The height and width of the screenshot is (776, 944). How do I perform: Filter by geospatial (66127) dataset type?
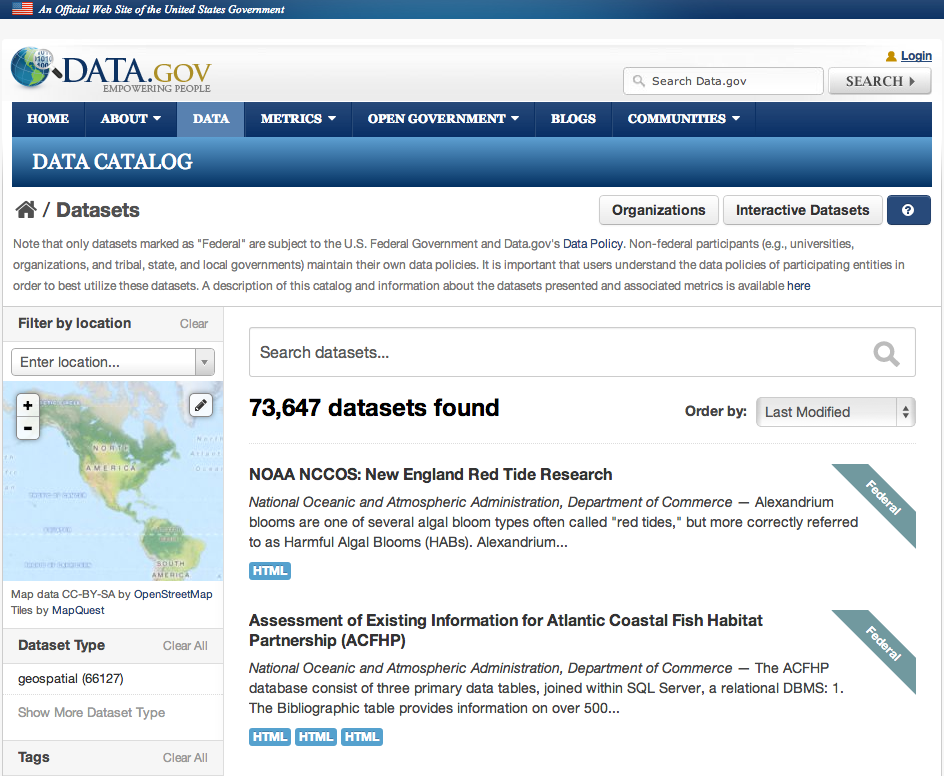tap(70, 679)
